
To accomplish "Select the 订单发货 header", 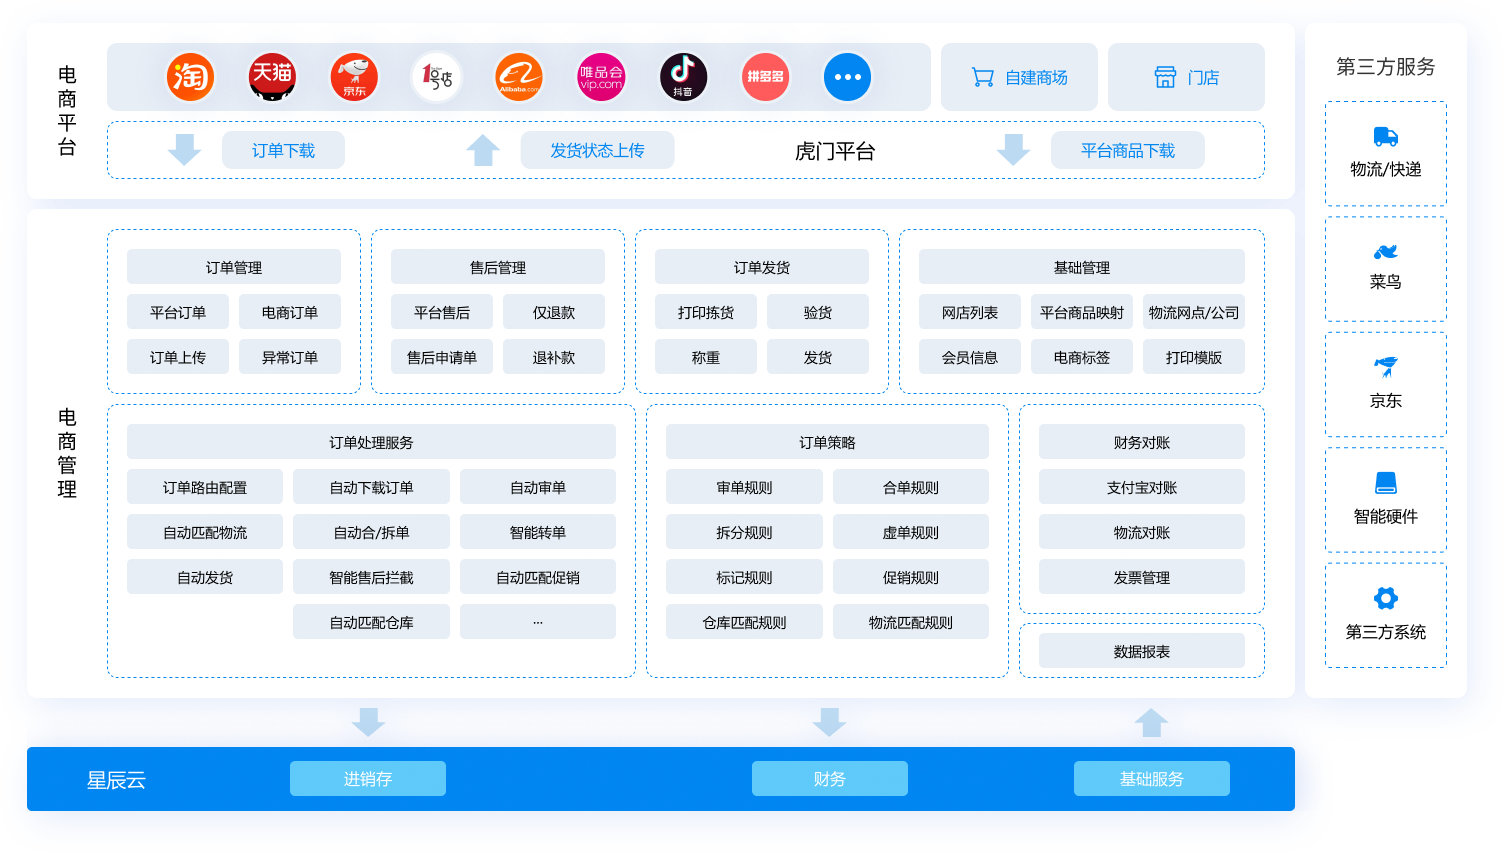I will click(x=761, y=267).
